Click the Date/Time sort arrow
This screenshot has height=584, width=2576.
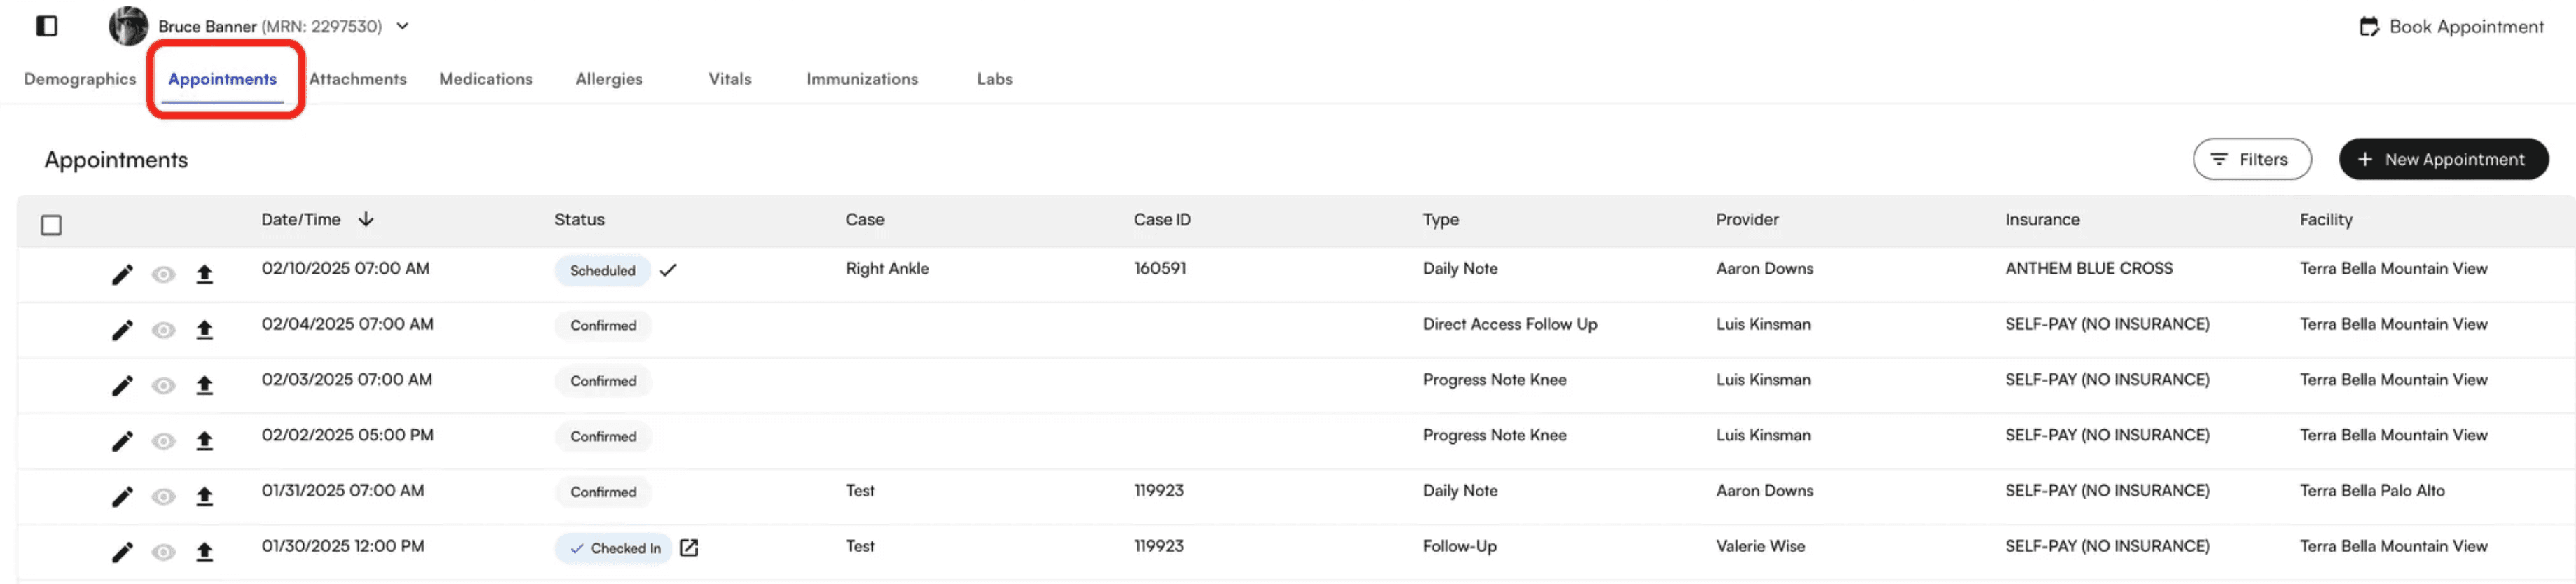pyautogui.click(x=366, y=218)
